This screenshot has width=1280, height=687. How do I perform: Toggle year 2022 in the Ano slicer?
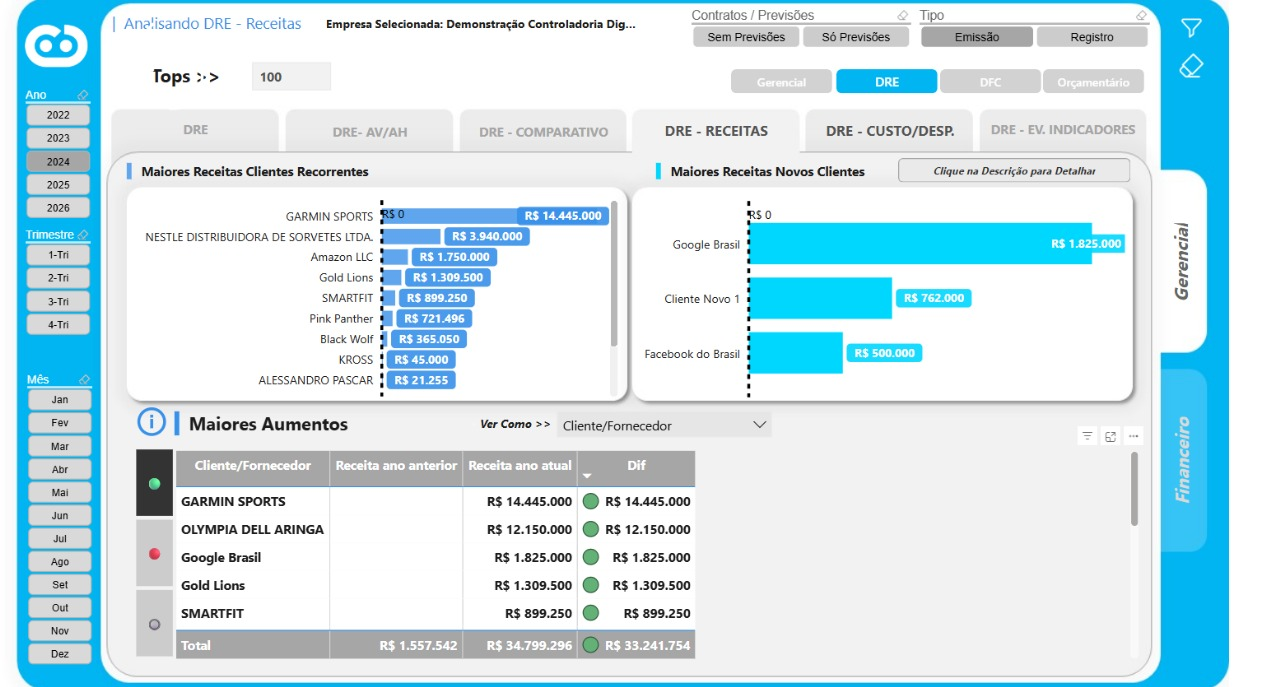pos(58,115)
